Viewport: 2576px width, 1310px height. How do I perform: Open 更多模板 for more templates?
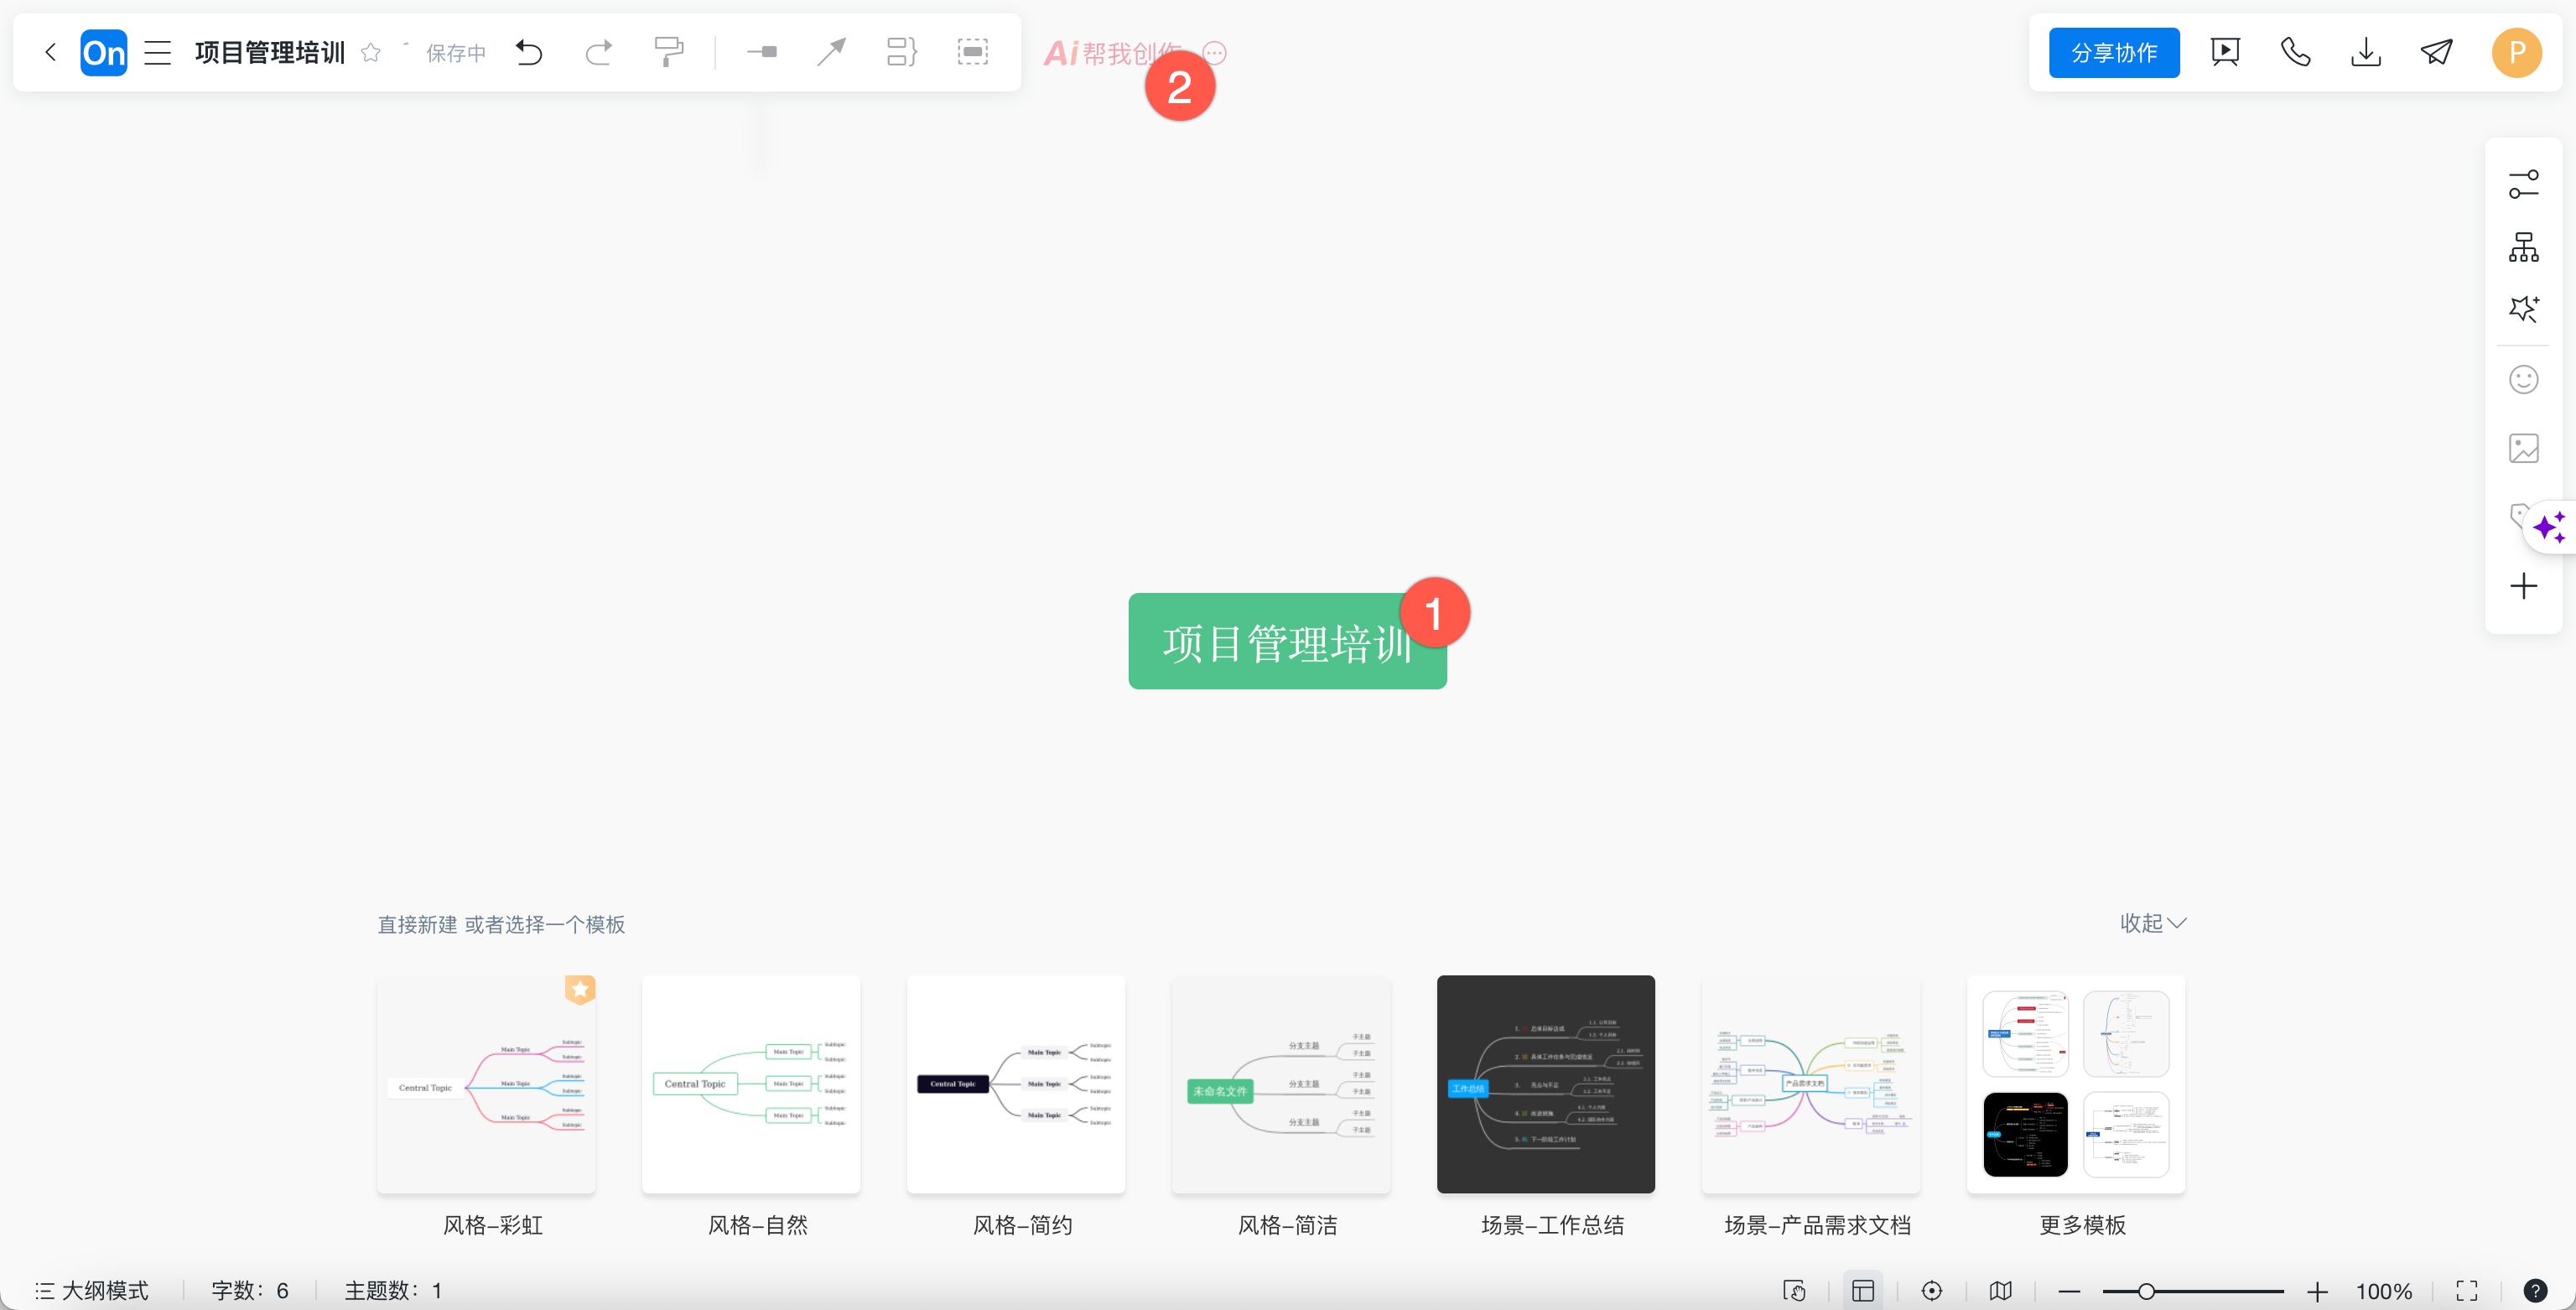2076,1084
